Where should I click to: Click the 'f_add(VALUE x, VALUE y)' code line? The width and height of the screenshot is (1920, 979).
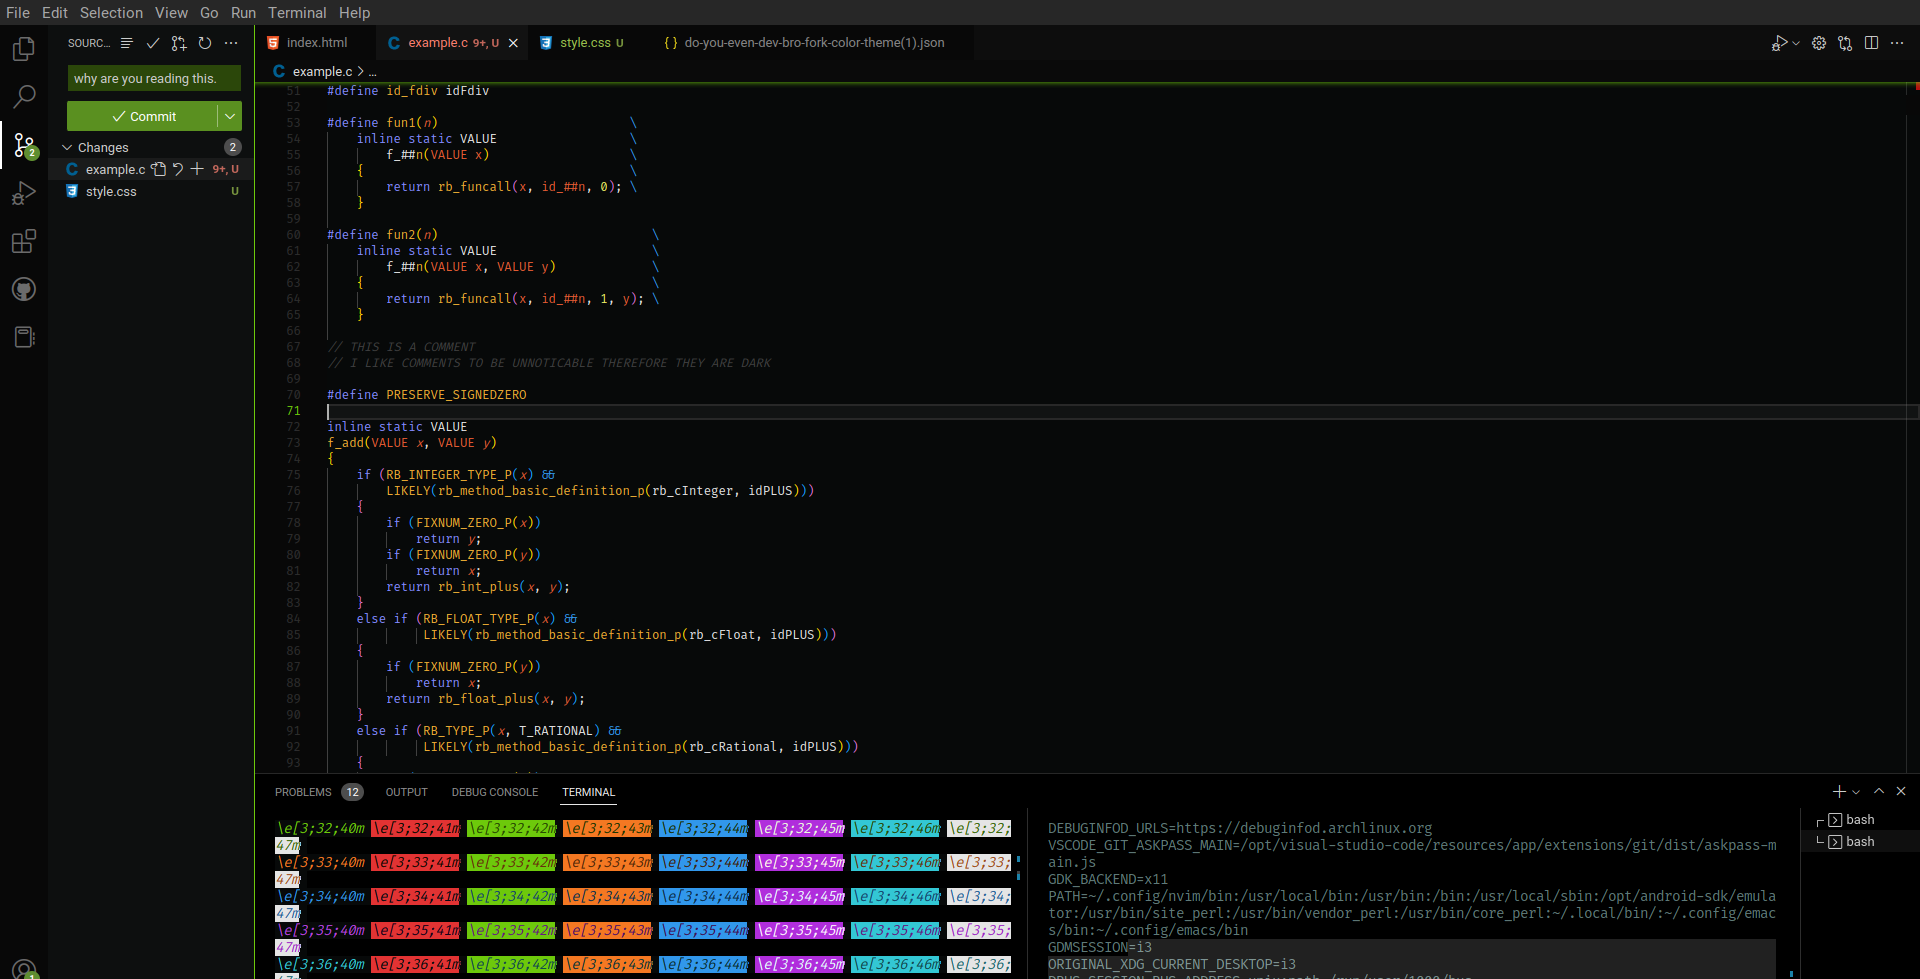click(412, 443)
